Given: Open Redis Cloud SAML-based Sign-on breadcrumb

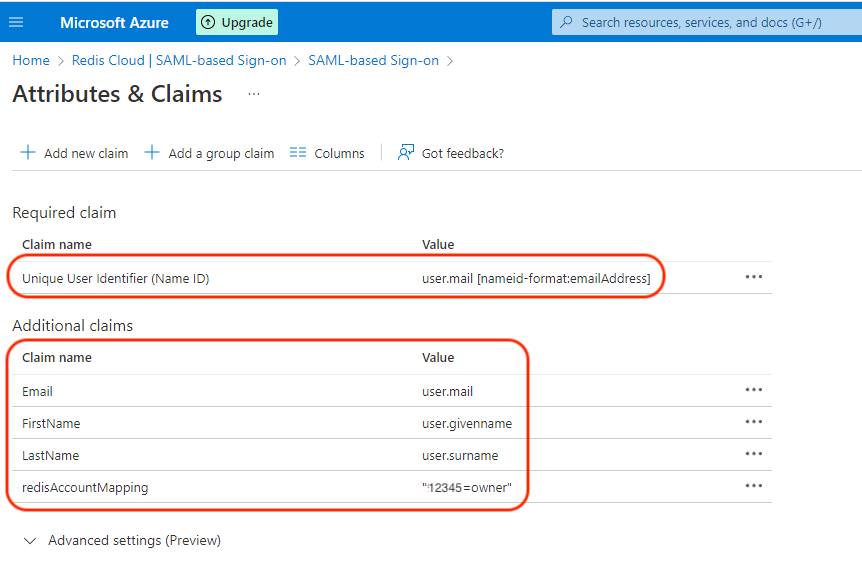Looking at the screenshot, I should click(x=179, y=60).
